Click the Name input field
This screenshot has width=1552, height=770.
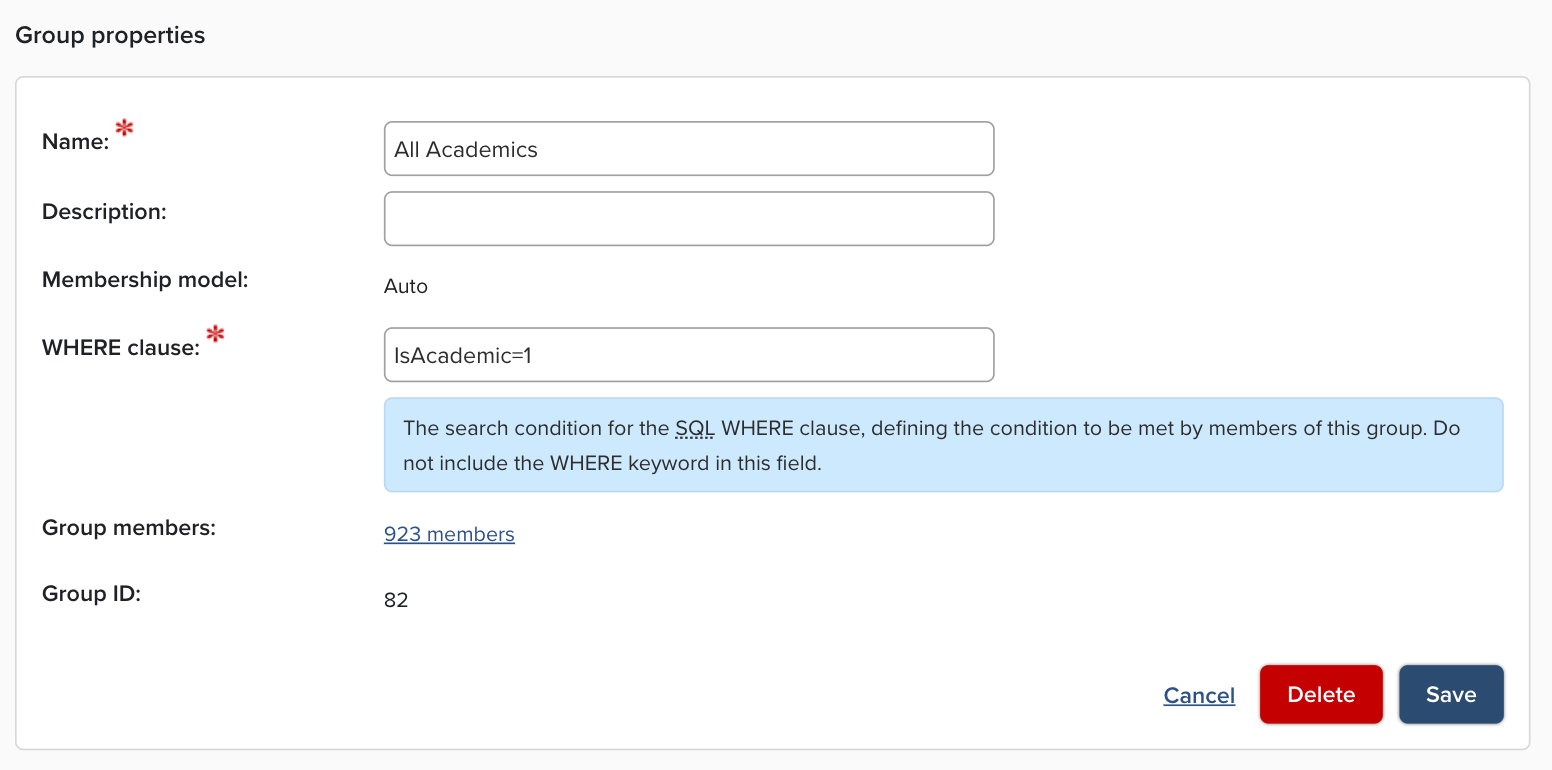688,149
